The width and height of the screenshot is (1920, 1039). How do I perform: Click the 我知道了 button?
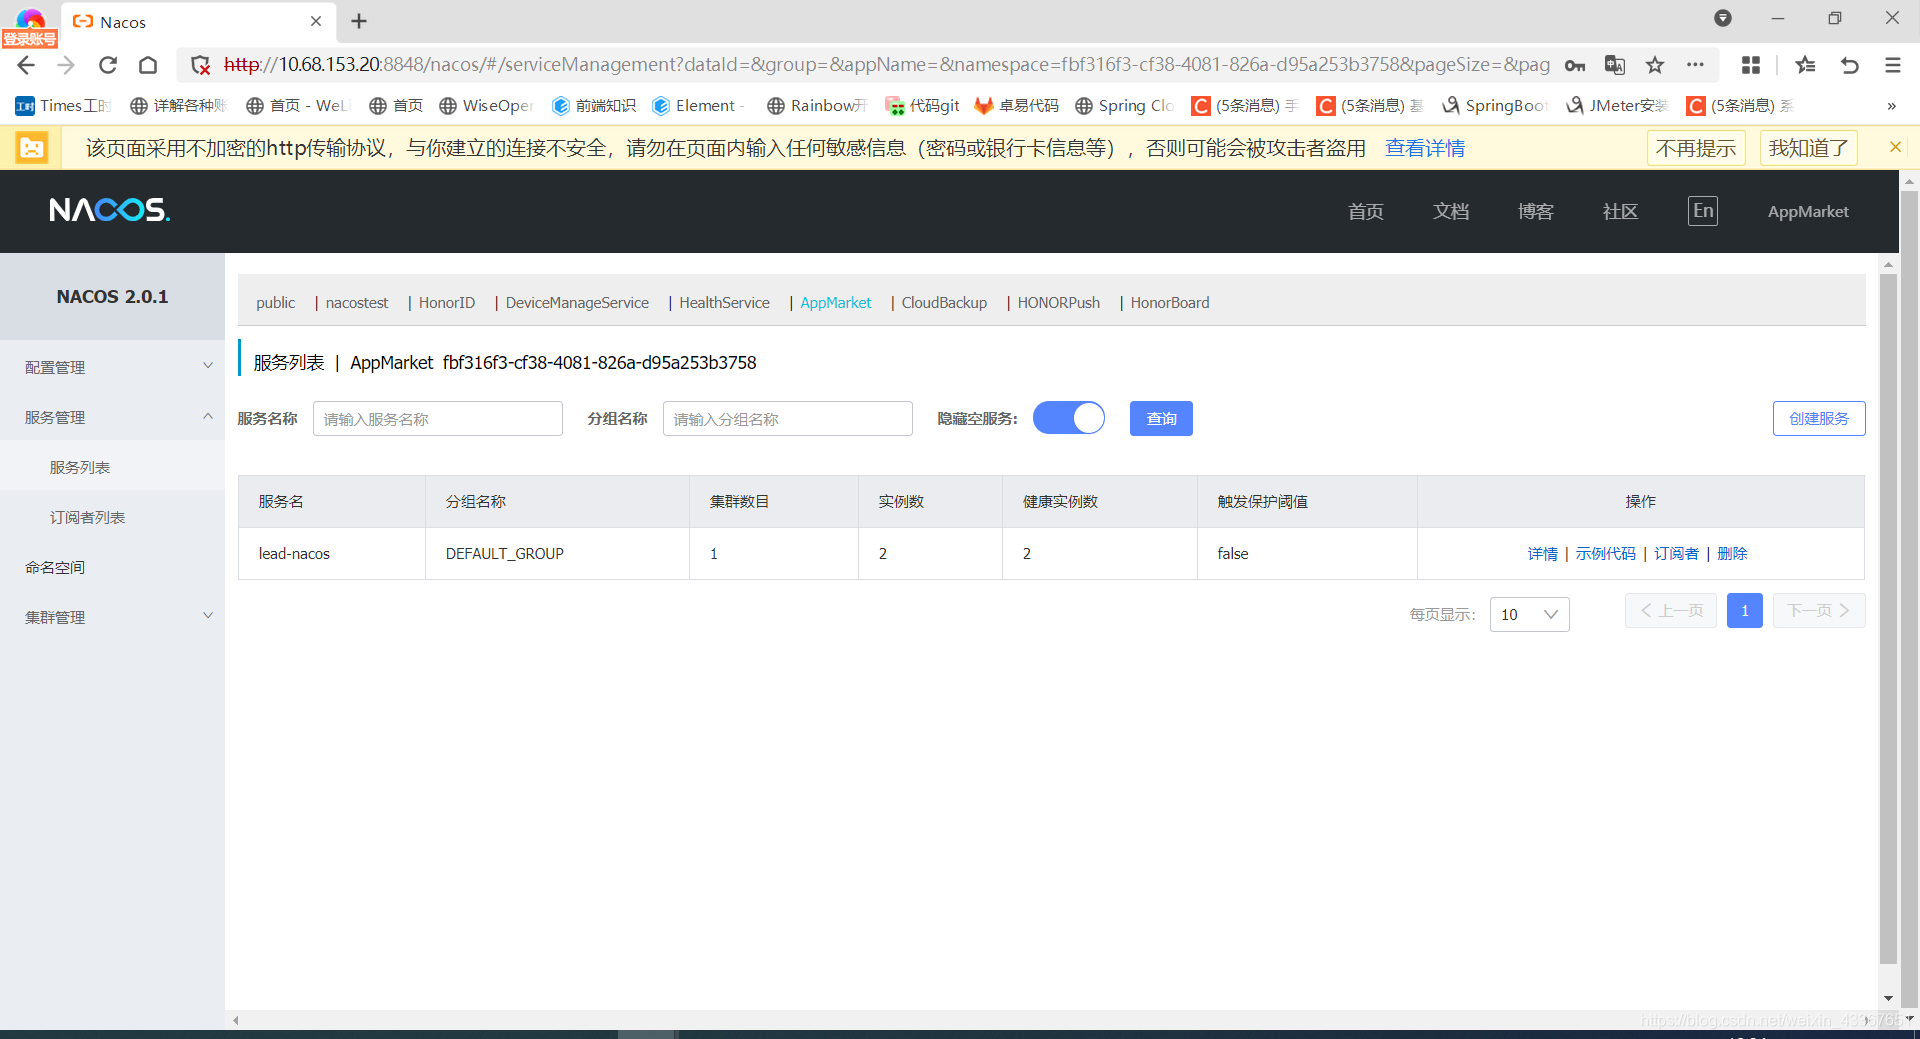(x=1809, y=148)
